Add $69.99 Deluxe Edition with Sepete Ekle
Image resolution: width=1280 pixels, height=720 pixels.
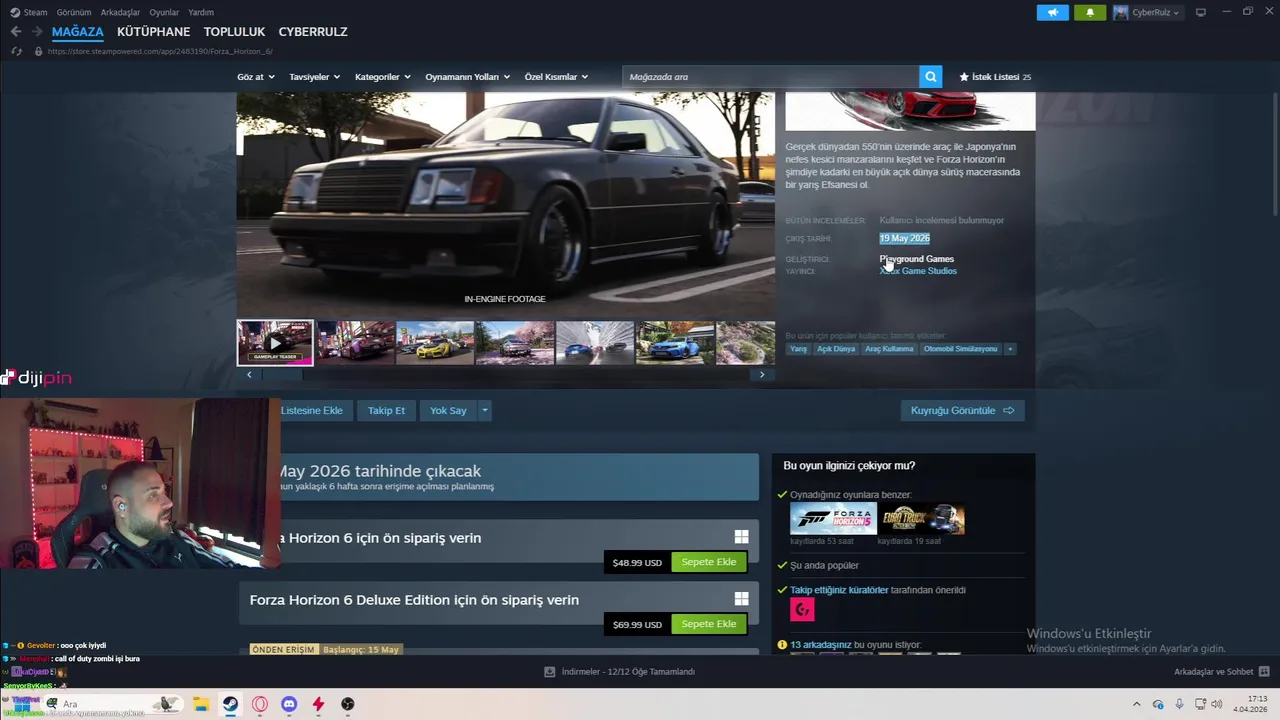[709, 624]
